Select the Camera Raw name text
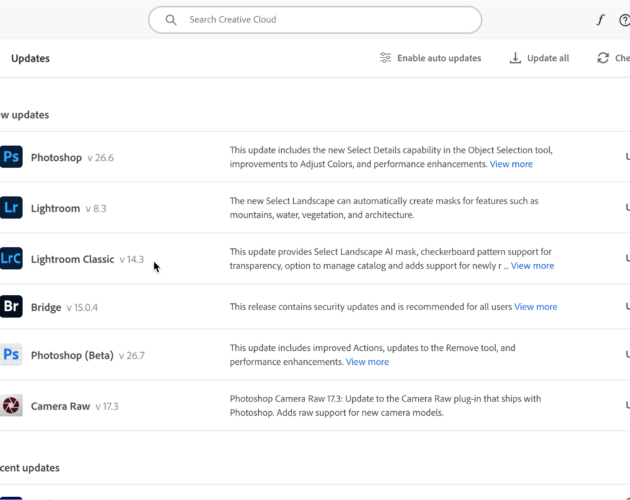 click(60, 406)
